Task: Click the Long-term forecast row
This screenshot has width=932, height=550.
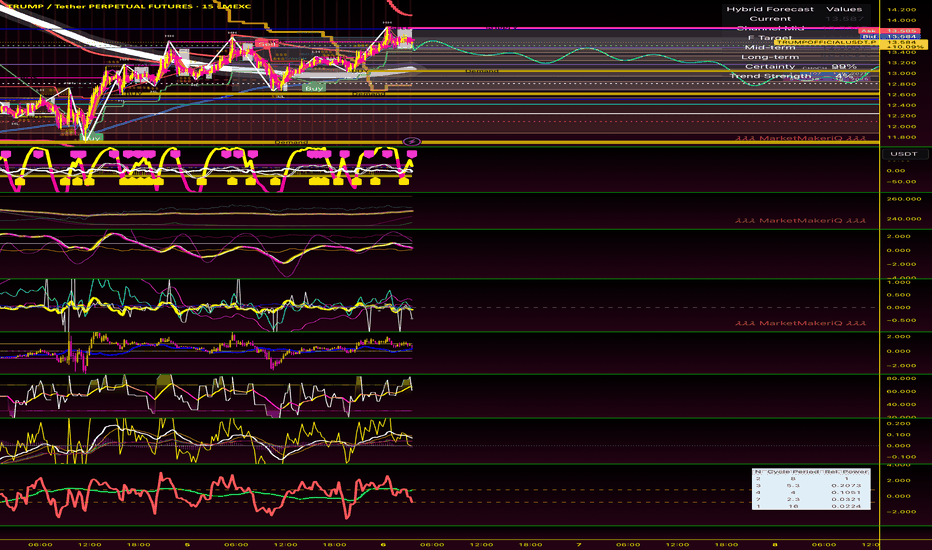Action: coord(796,57)
